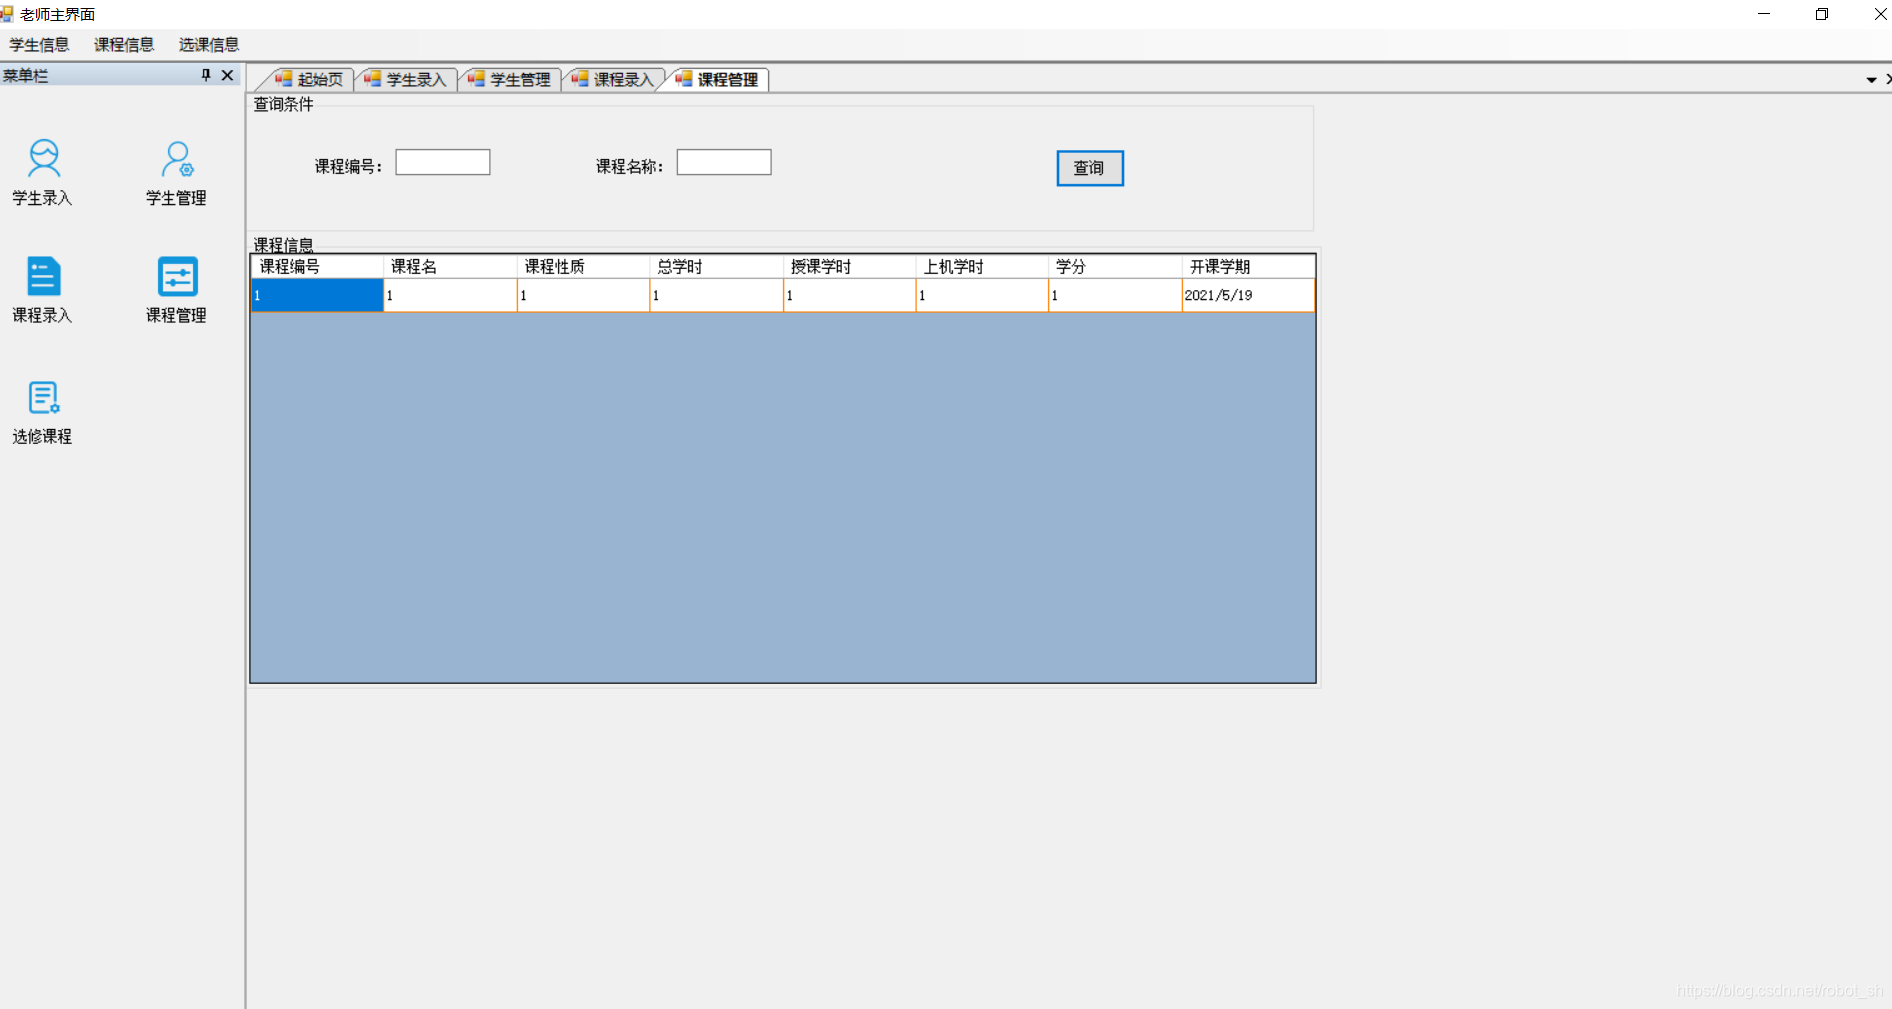The width and height of the screenshot is (1892, 1009).
Task: Click the 课程名称 input field
Action: tap(724, 162)
